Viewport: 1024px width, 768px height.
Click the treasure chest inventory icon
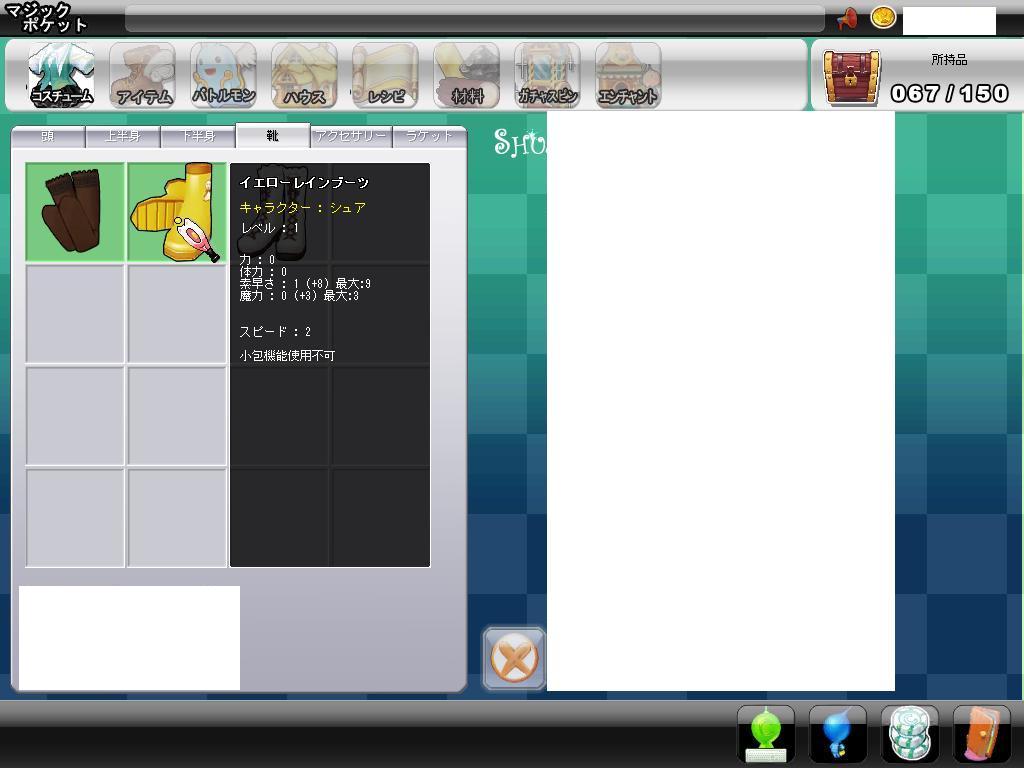pos(851,77)
